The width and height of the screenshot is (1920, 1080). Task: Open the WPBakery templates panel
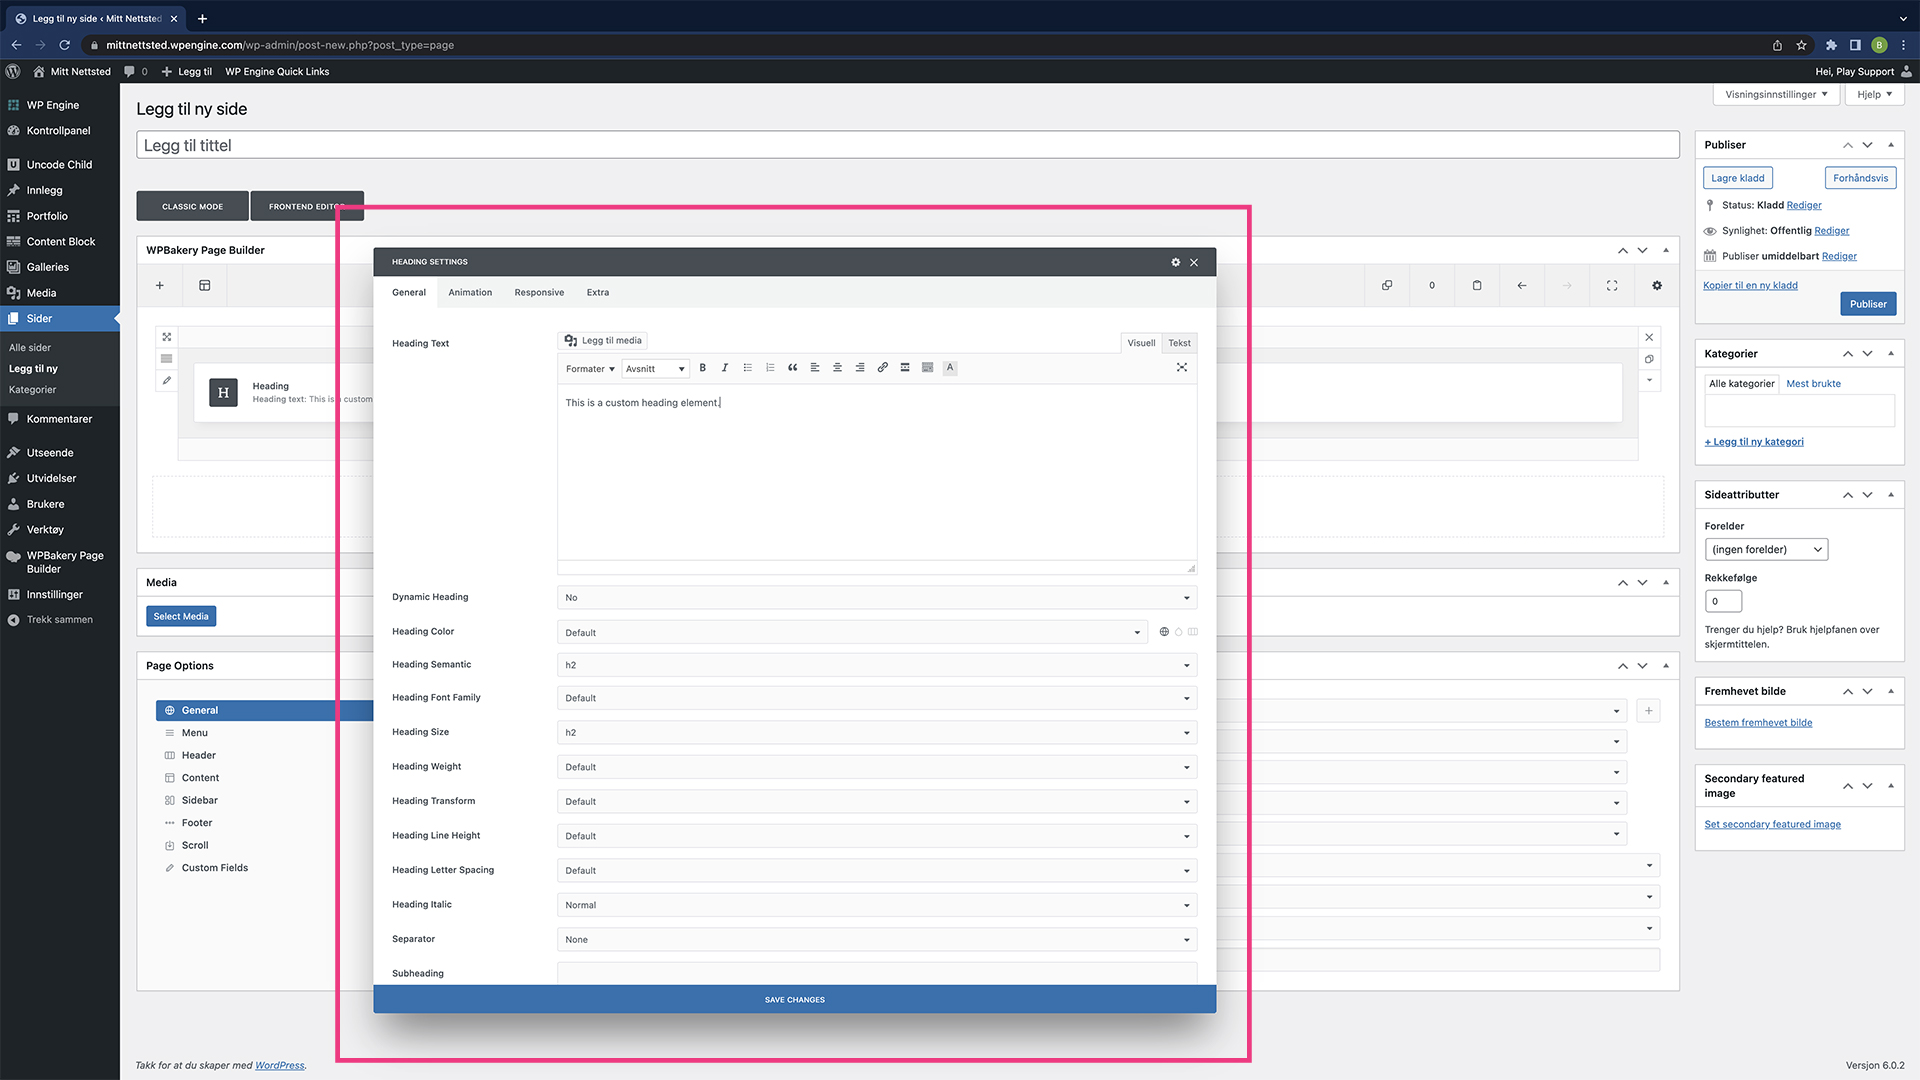[205, 286]
